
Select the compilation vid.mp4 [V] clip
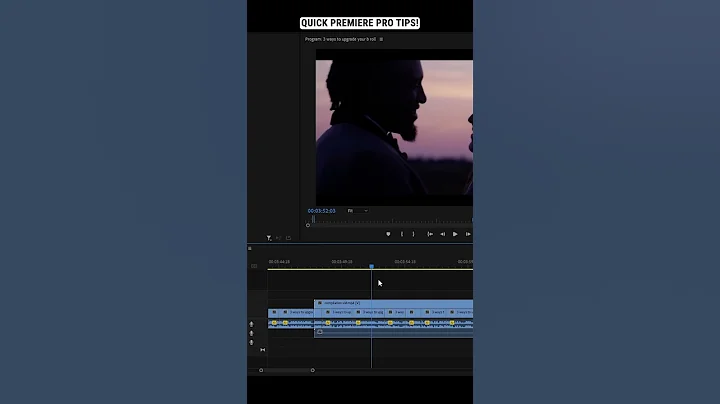(394, 303)
